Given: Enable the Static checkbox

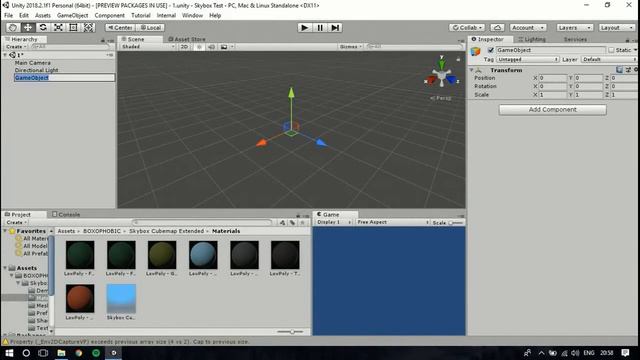Looking at the screenshot, I should [x=611, y=50].
